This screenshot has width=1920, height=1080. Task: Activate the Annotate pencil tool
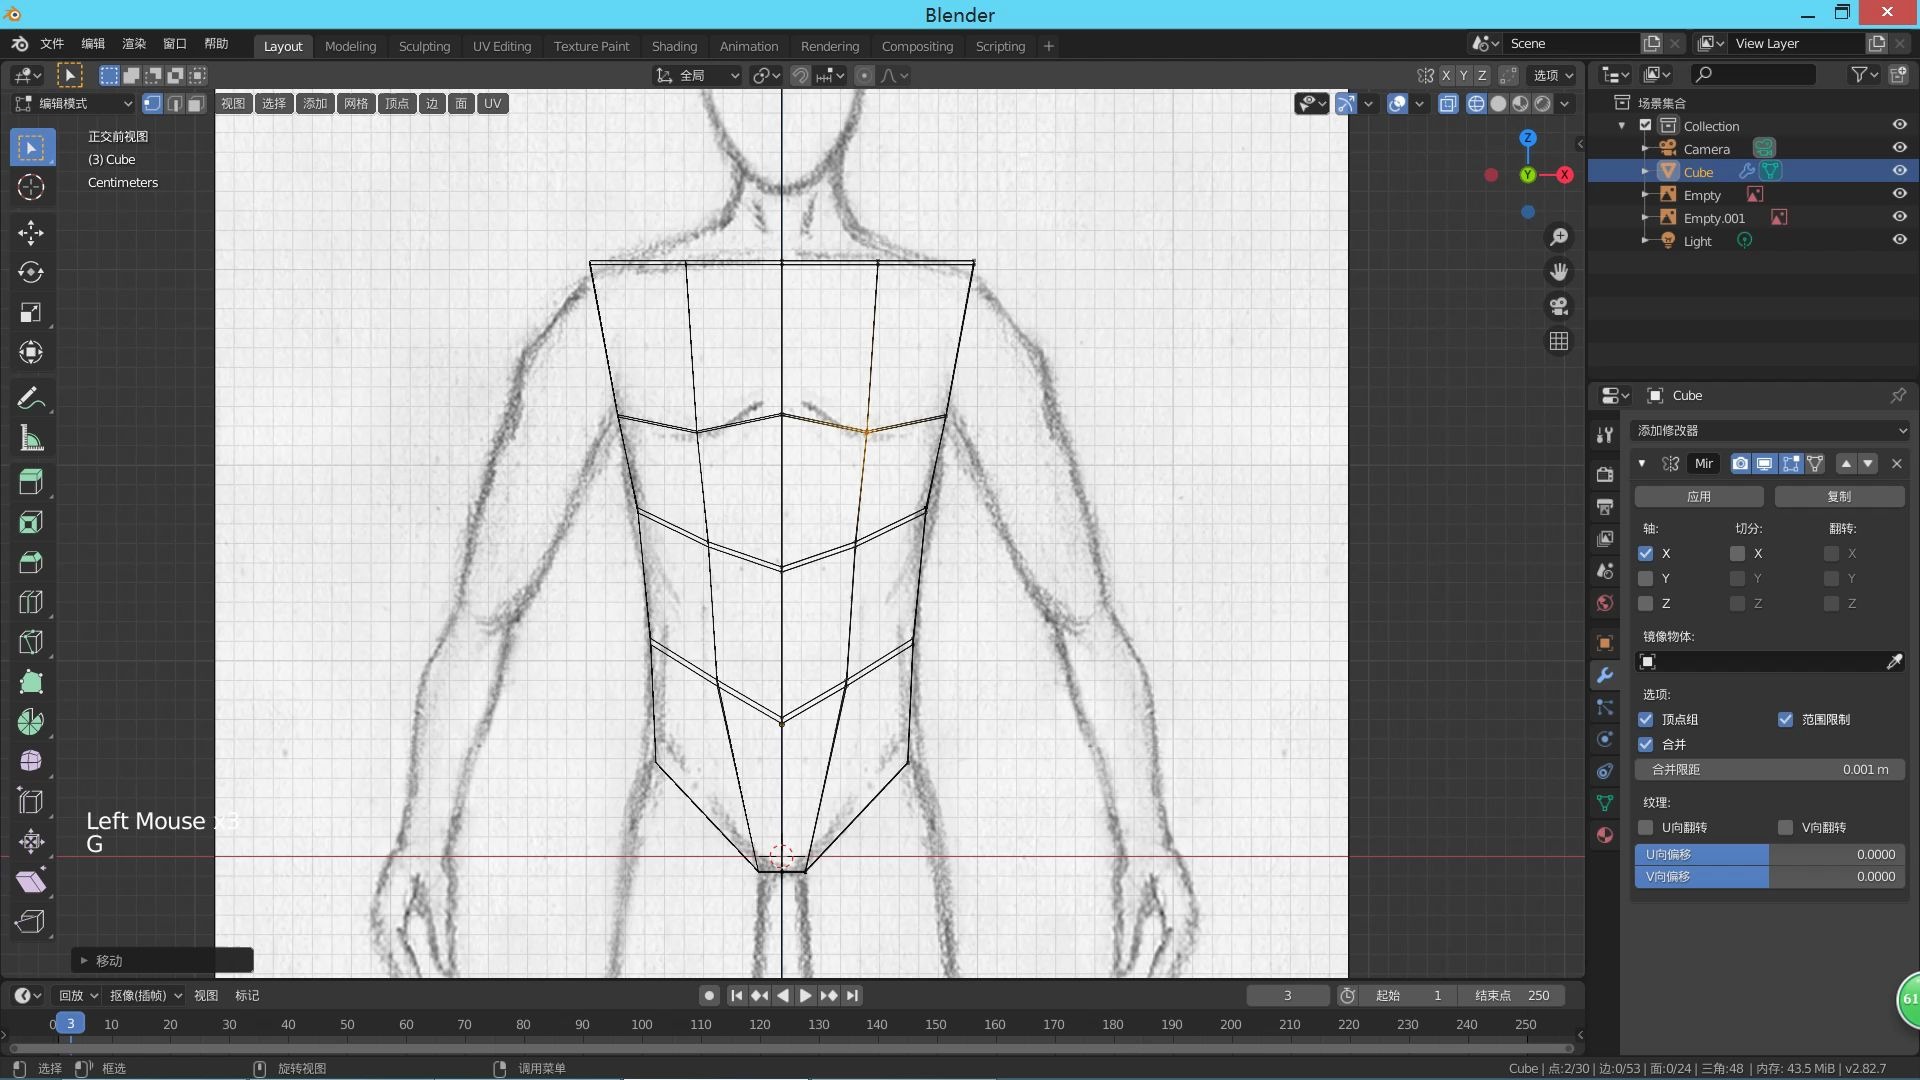pyautogui.click(x=31, y=399)
